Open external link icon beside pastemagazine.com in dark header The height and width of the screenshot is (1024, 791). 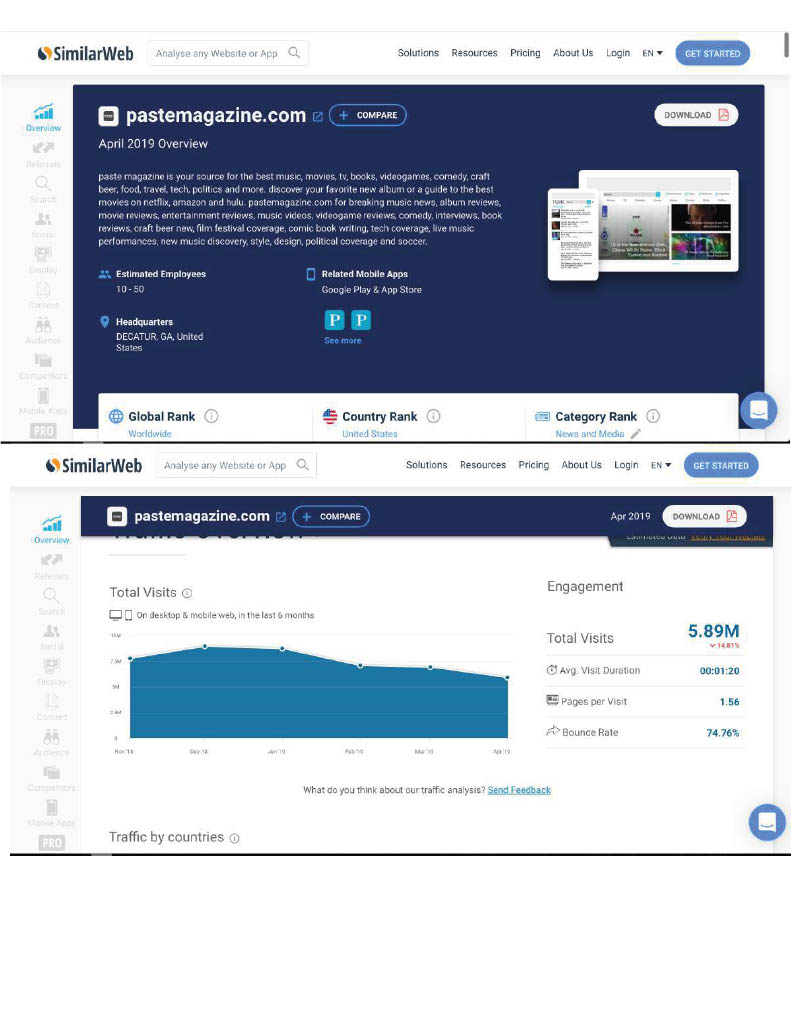[317, 116]
